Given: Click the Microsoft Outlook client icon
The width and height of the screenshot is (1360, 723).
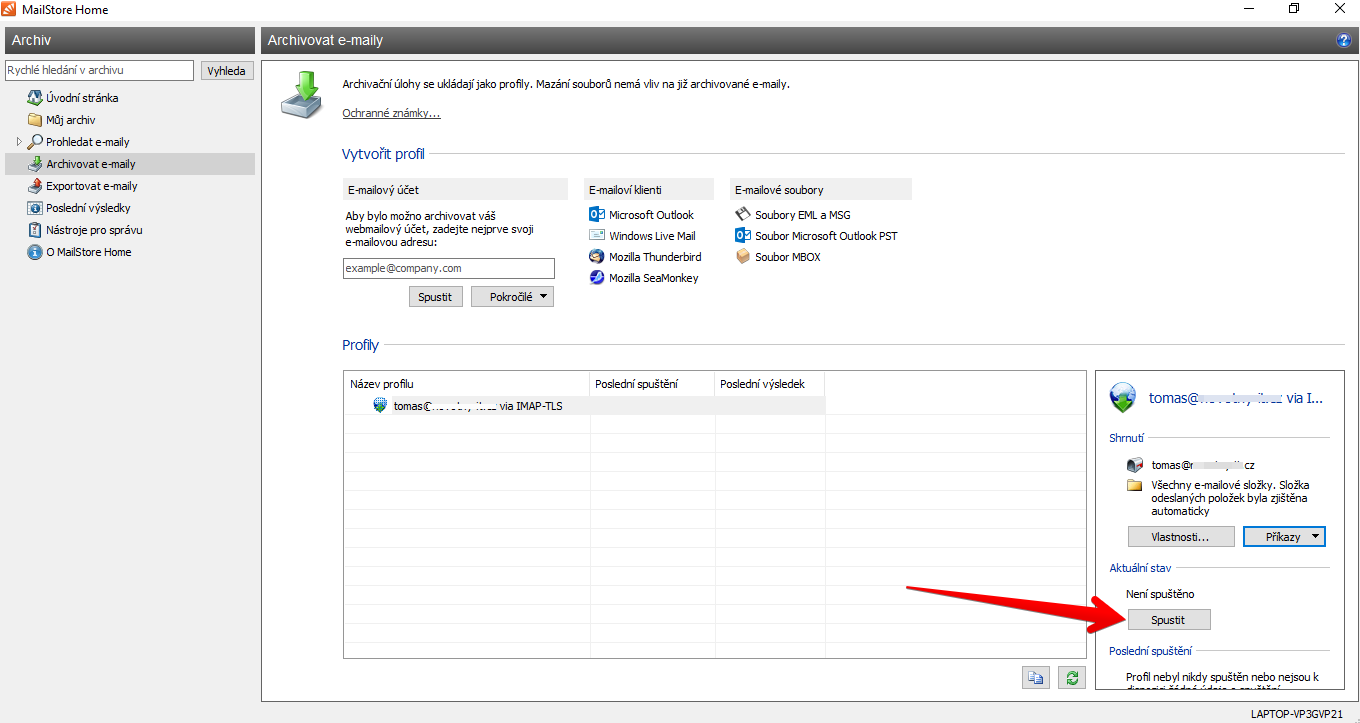Looking at the screenshot, I should point(597,215).
